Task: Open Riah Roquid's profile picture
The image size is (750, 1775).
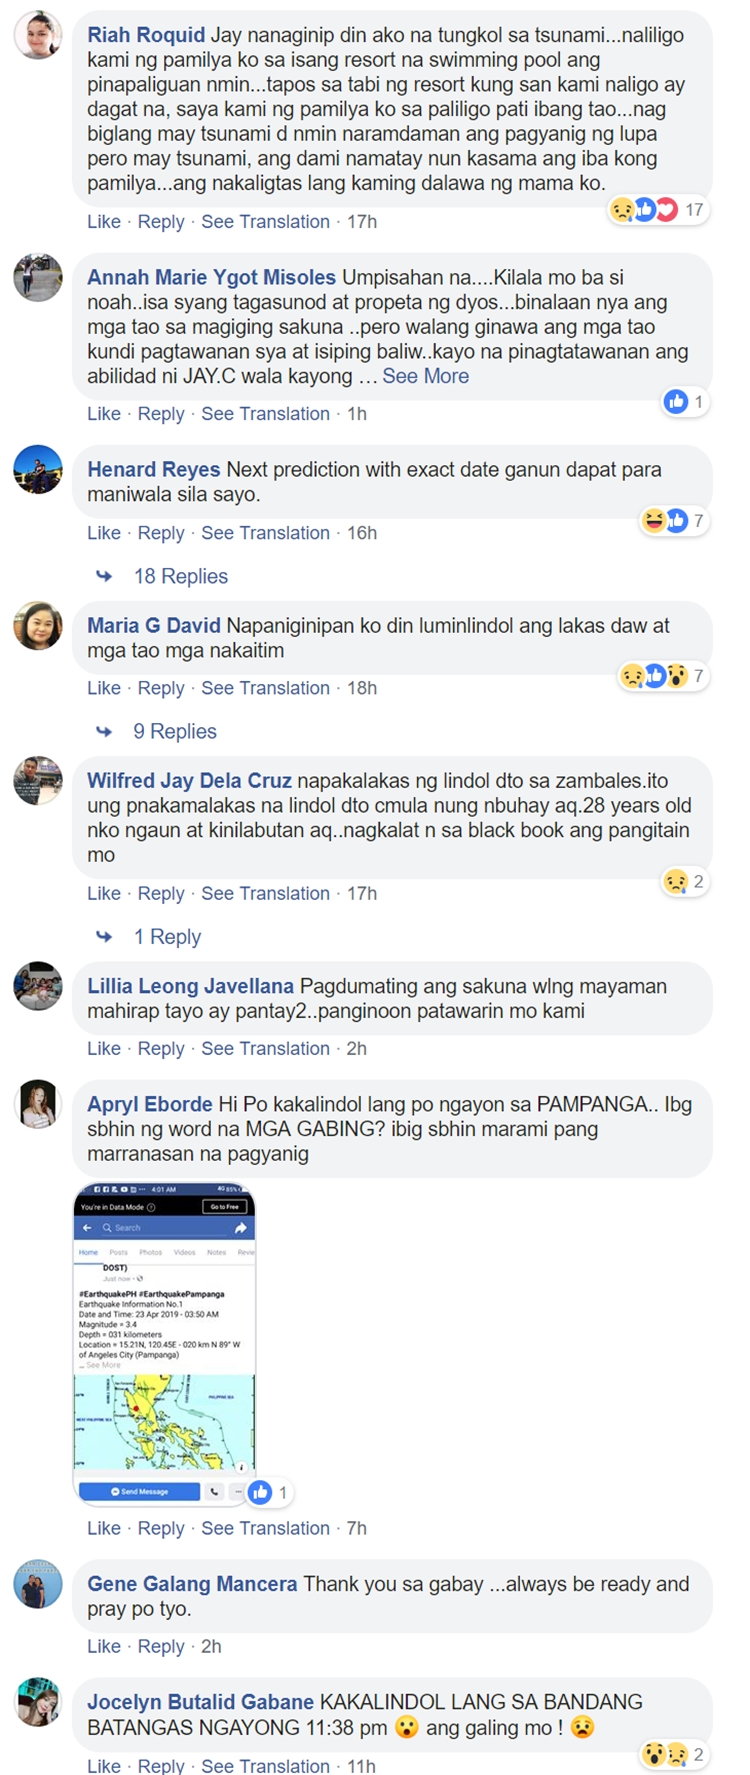Action: point(38,35)
